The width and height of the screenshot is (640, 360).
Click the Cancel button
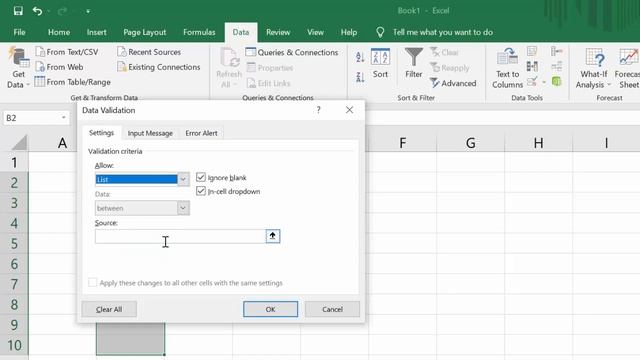pos(332,309)
